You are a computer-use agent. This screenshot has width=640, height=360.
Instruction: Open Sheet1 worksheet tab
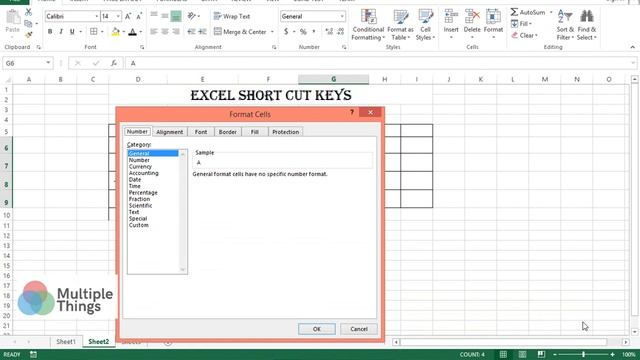(x=66, y=342)
